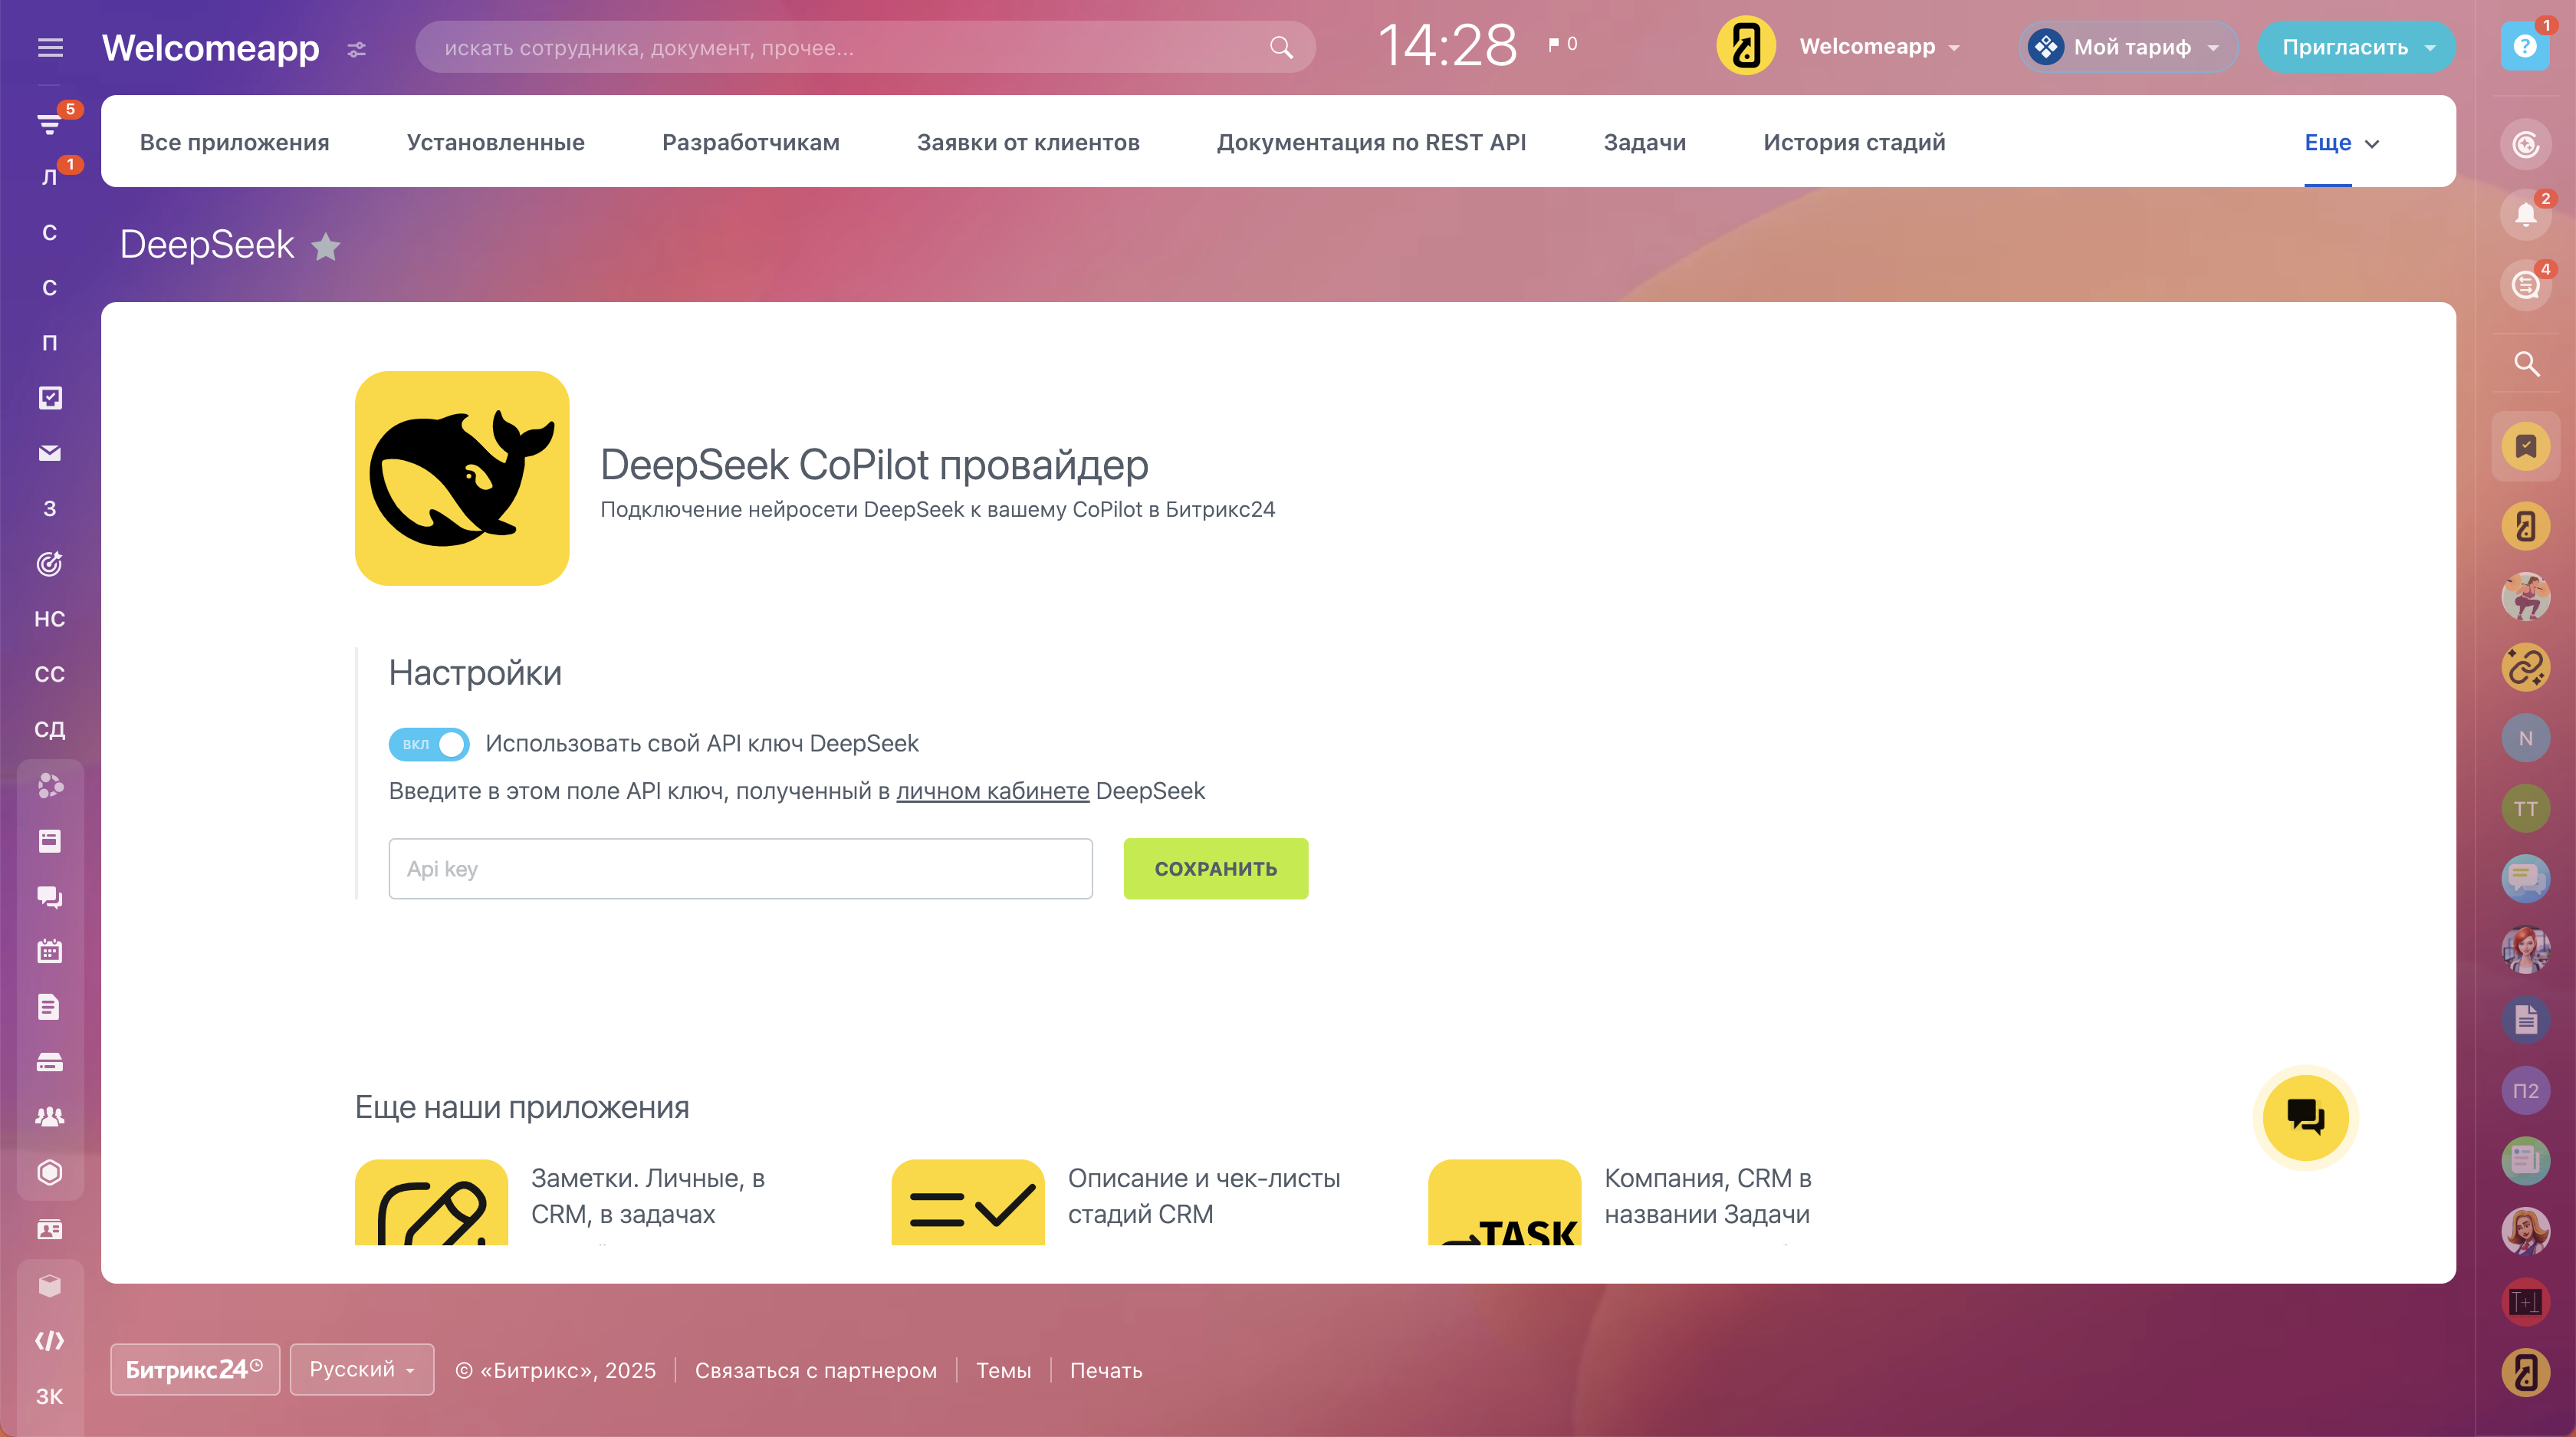This screenshot has height=1437, width=2576.
Task: Open the Документация по REST API tab
Action: [x=1371, y=143]
